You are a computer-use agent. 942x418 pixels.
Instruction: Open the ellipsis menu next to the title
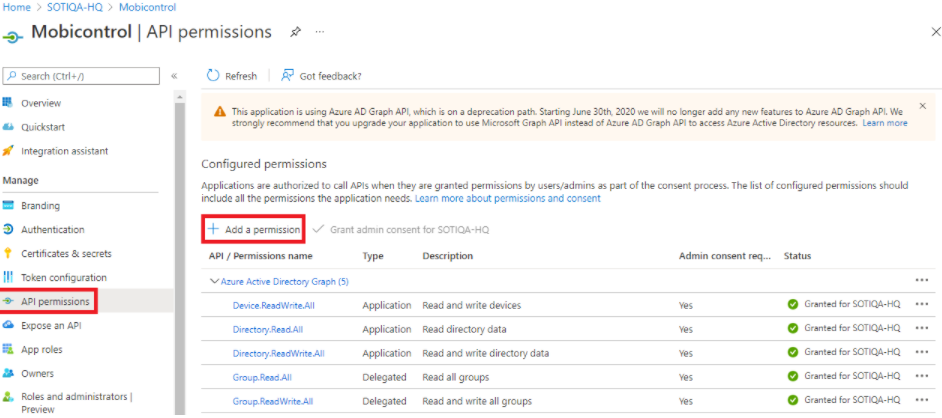pos(320,32)
